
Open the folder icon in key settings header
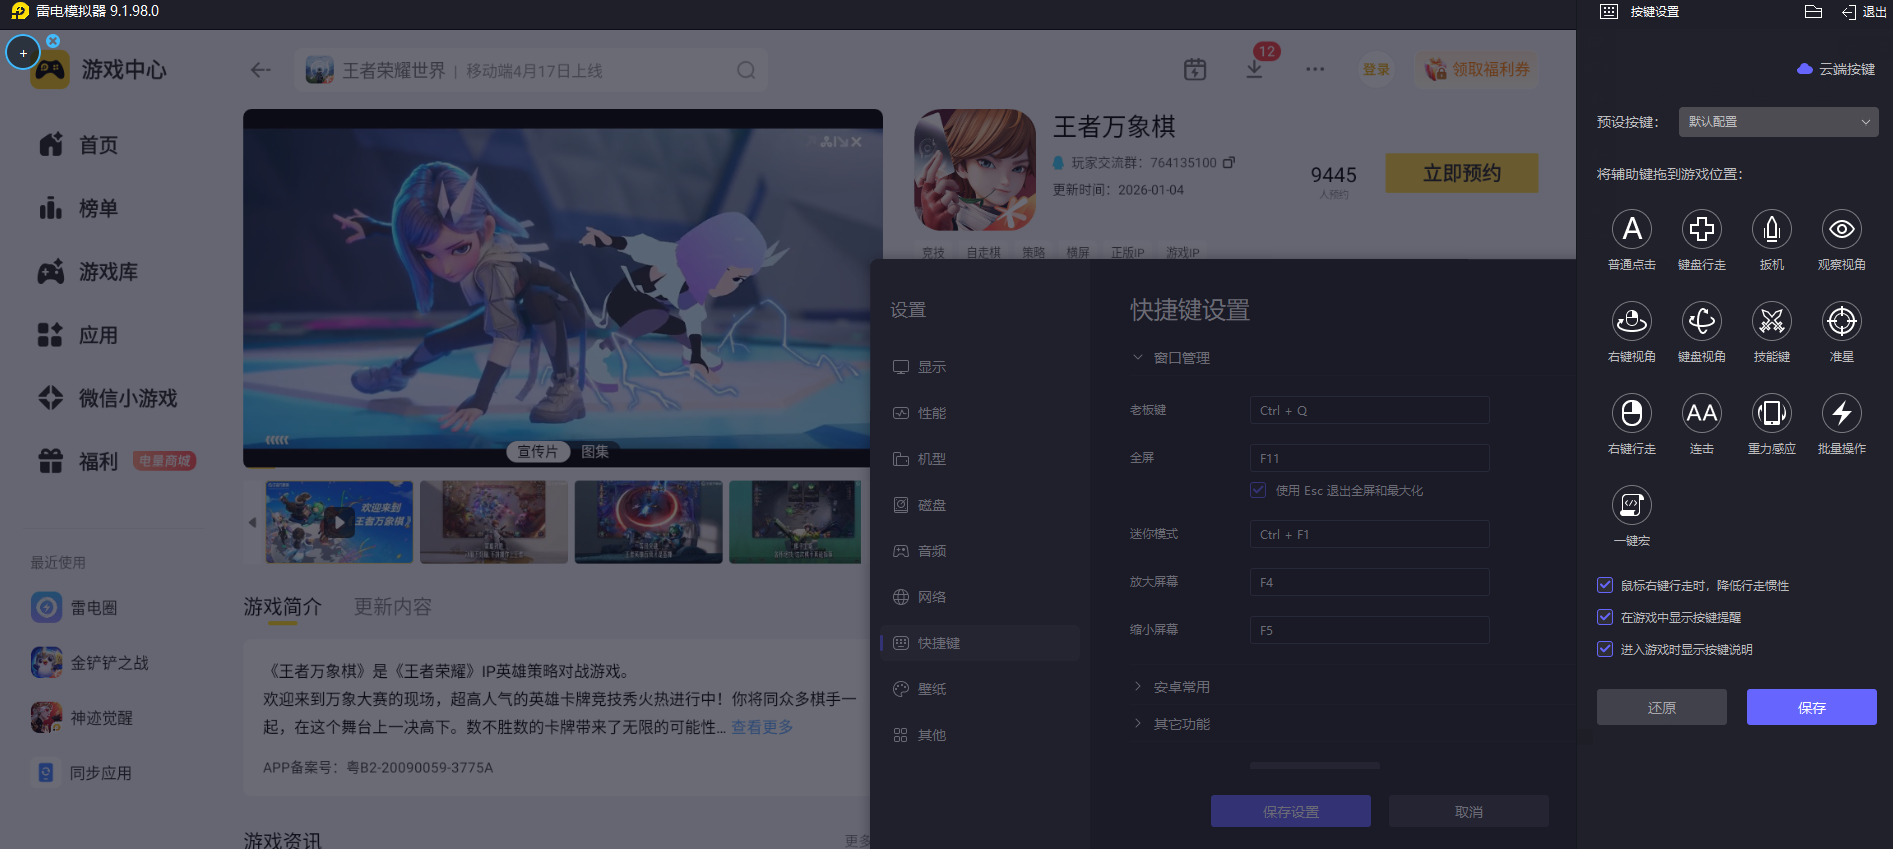point(1813,12)
